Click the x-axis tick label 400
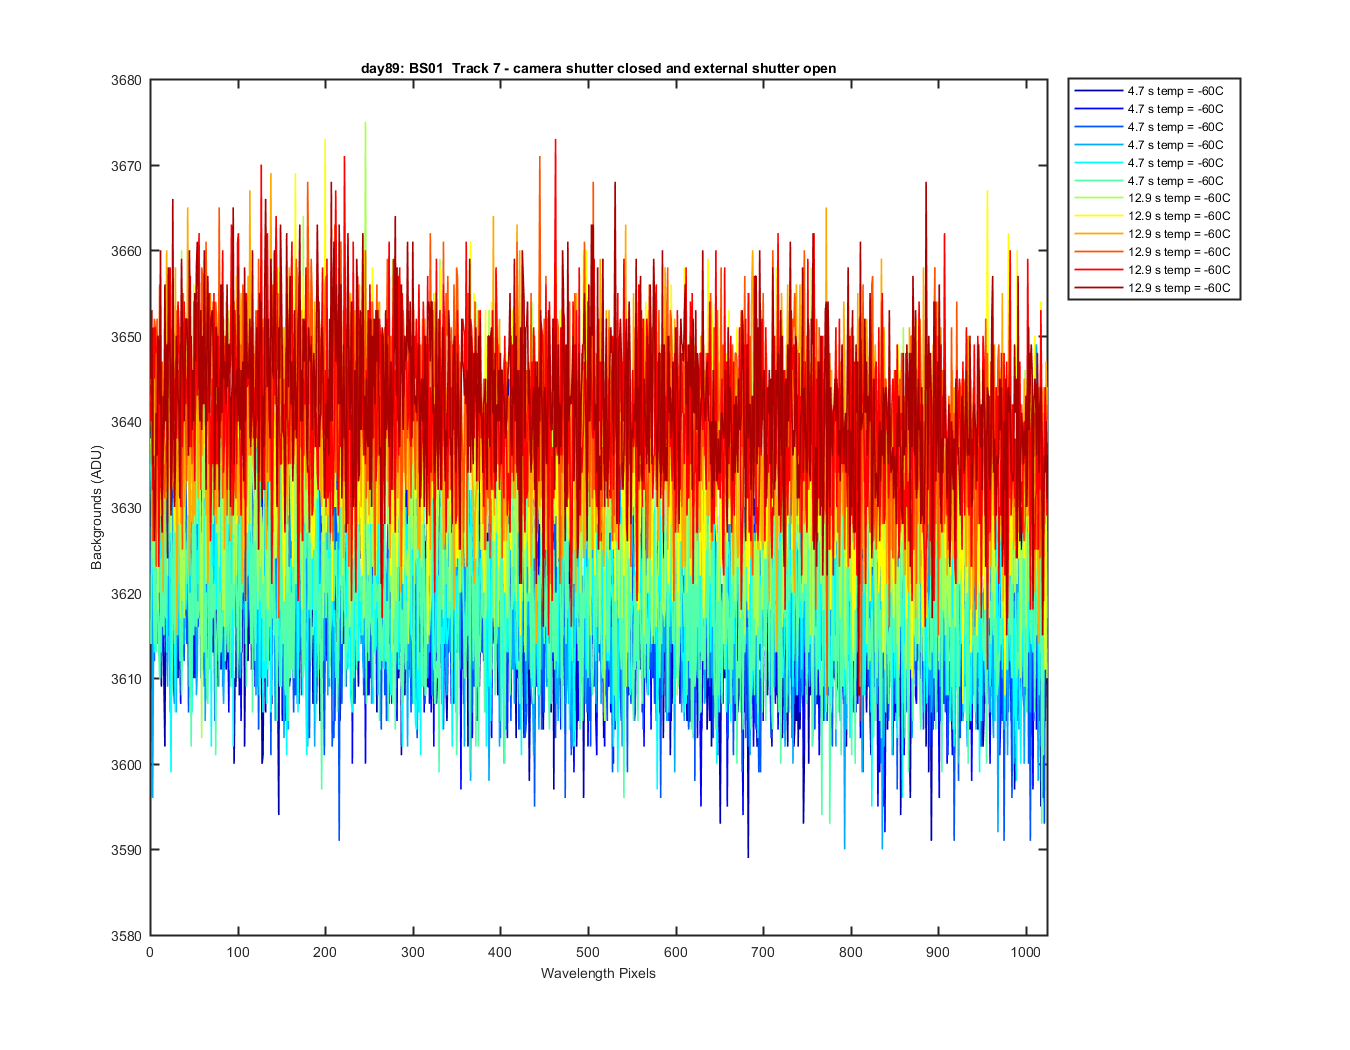The height and width of the screenshot is (1050, 1350). tap(500, 952)
